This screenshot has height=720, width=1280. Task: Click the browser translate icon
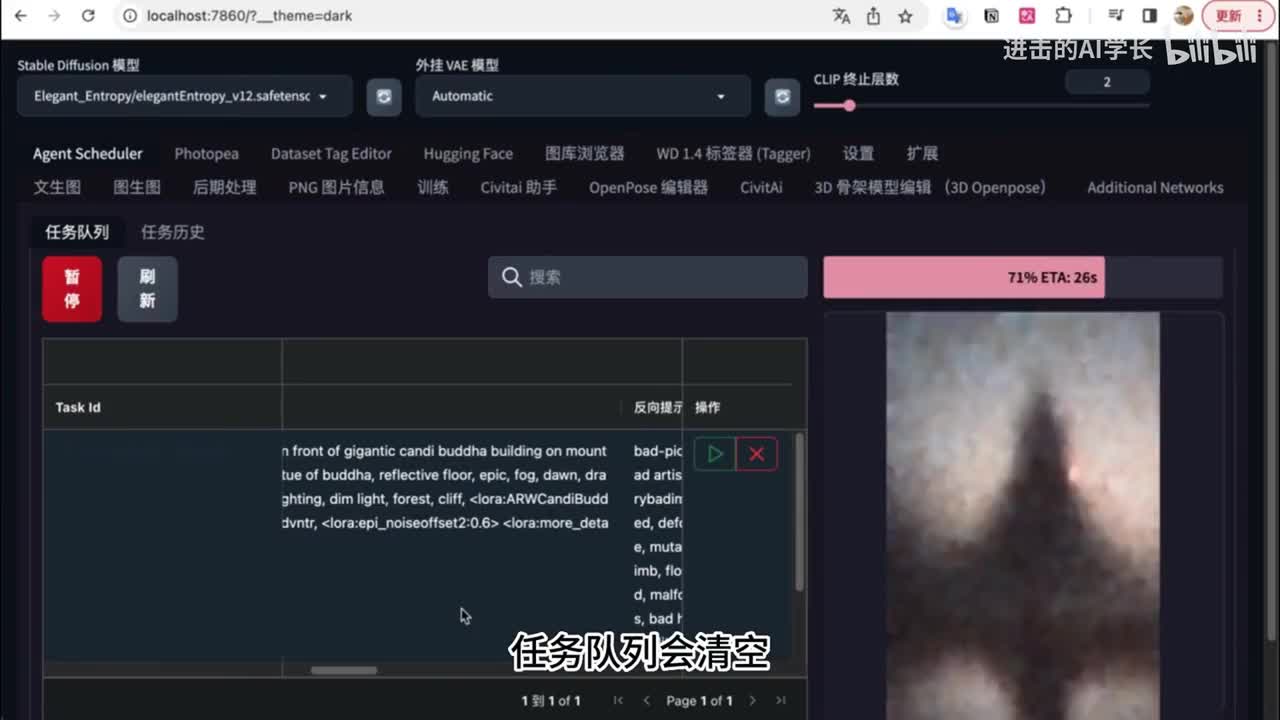coord(841,16)
